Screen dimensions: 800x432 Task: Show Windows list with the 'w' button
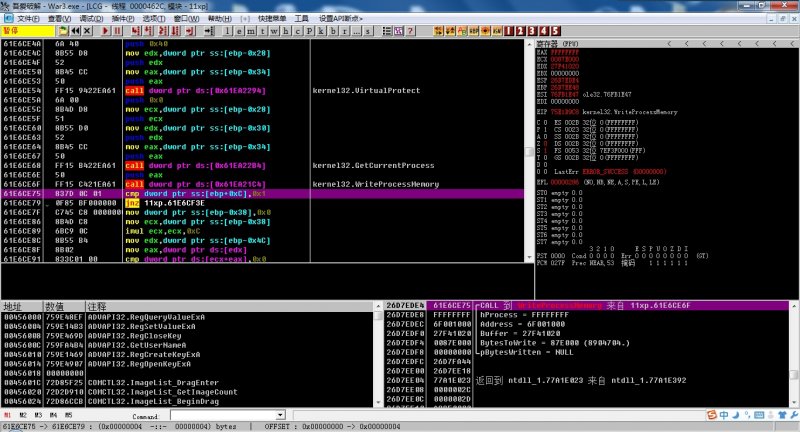(274, 31)
